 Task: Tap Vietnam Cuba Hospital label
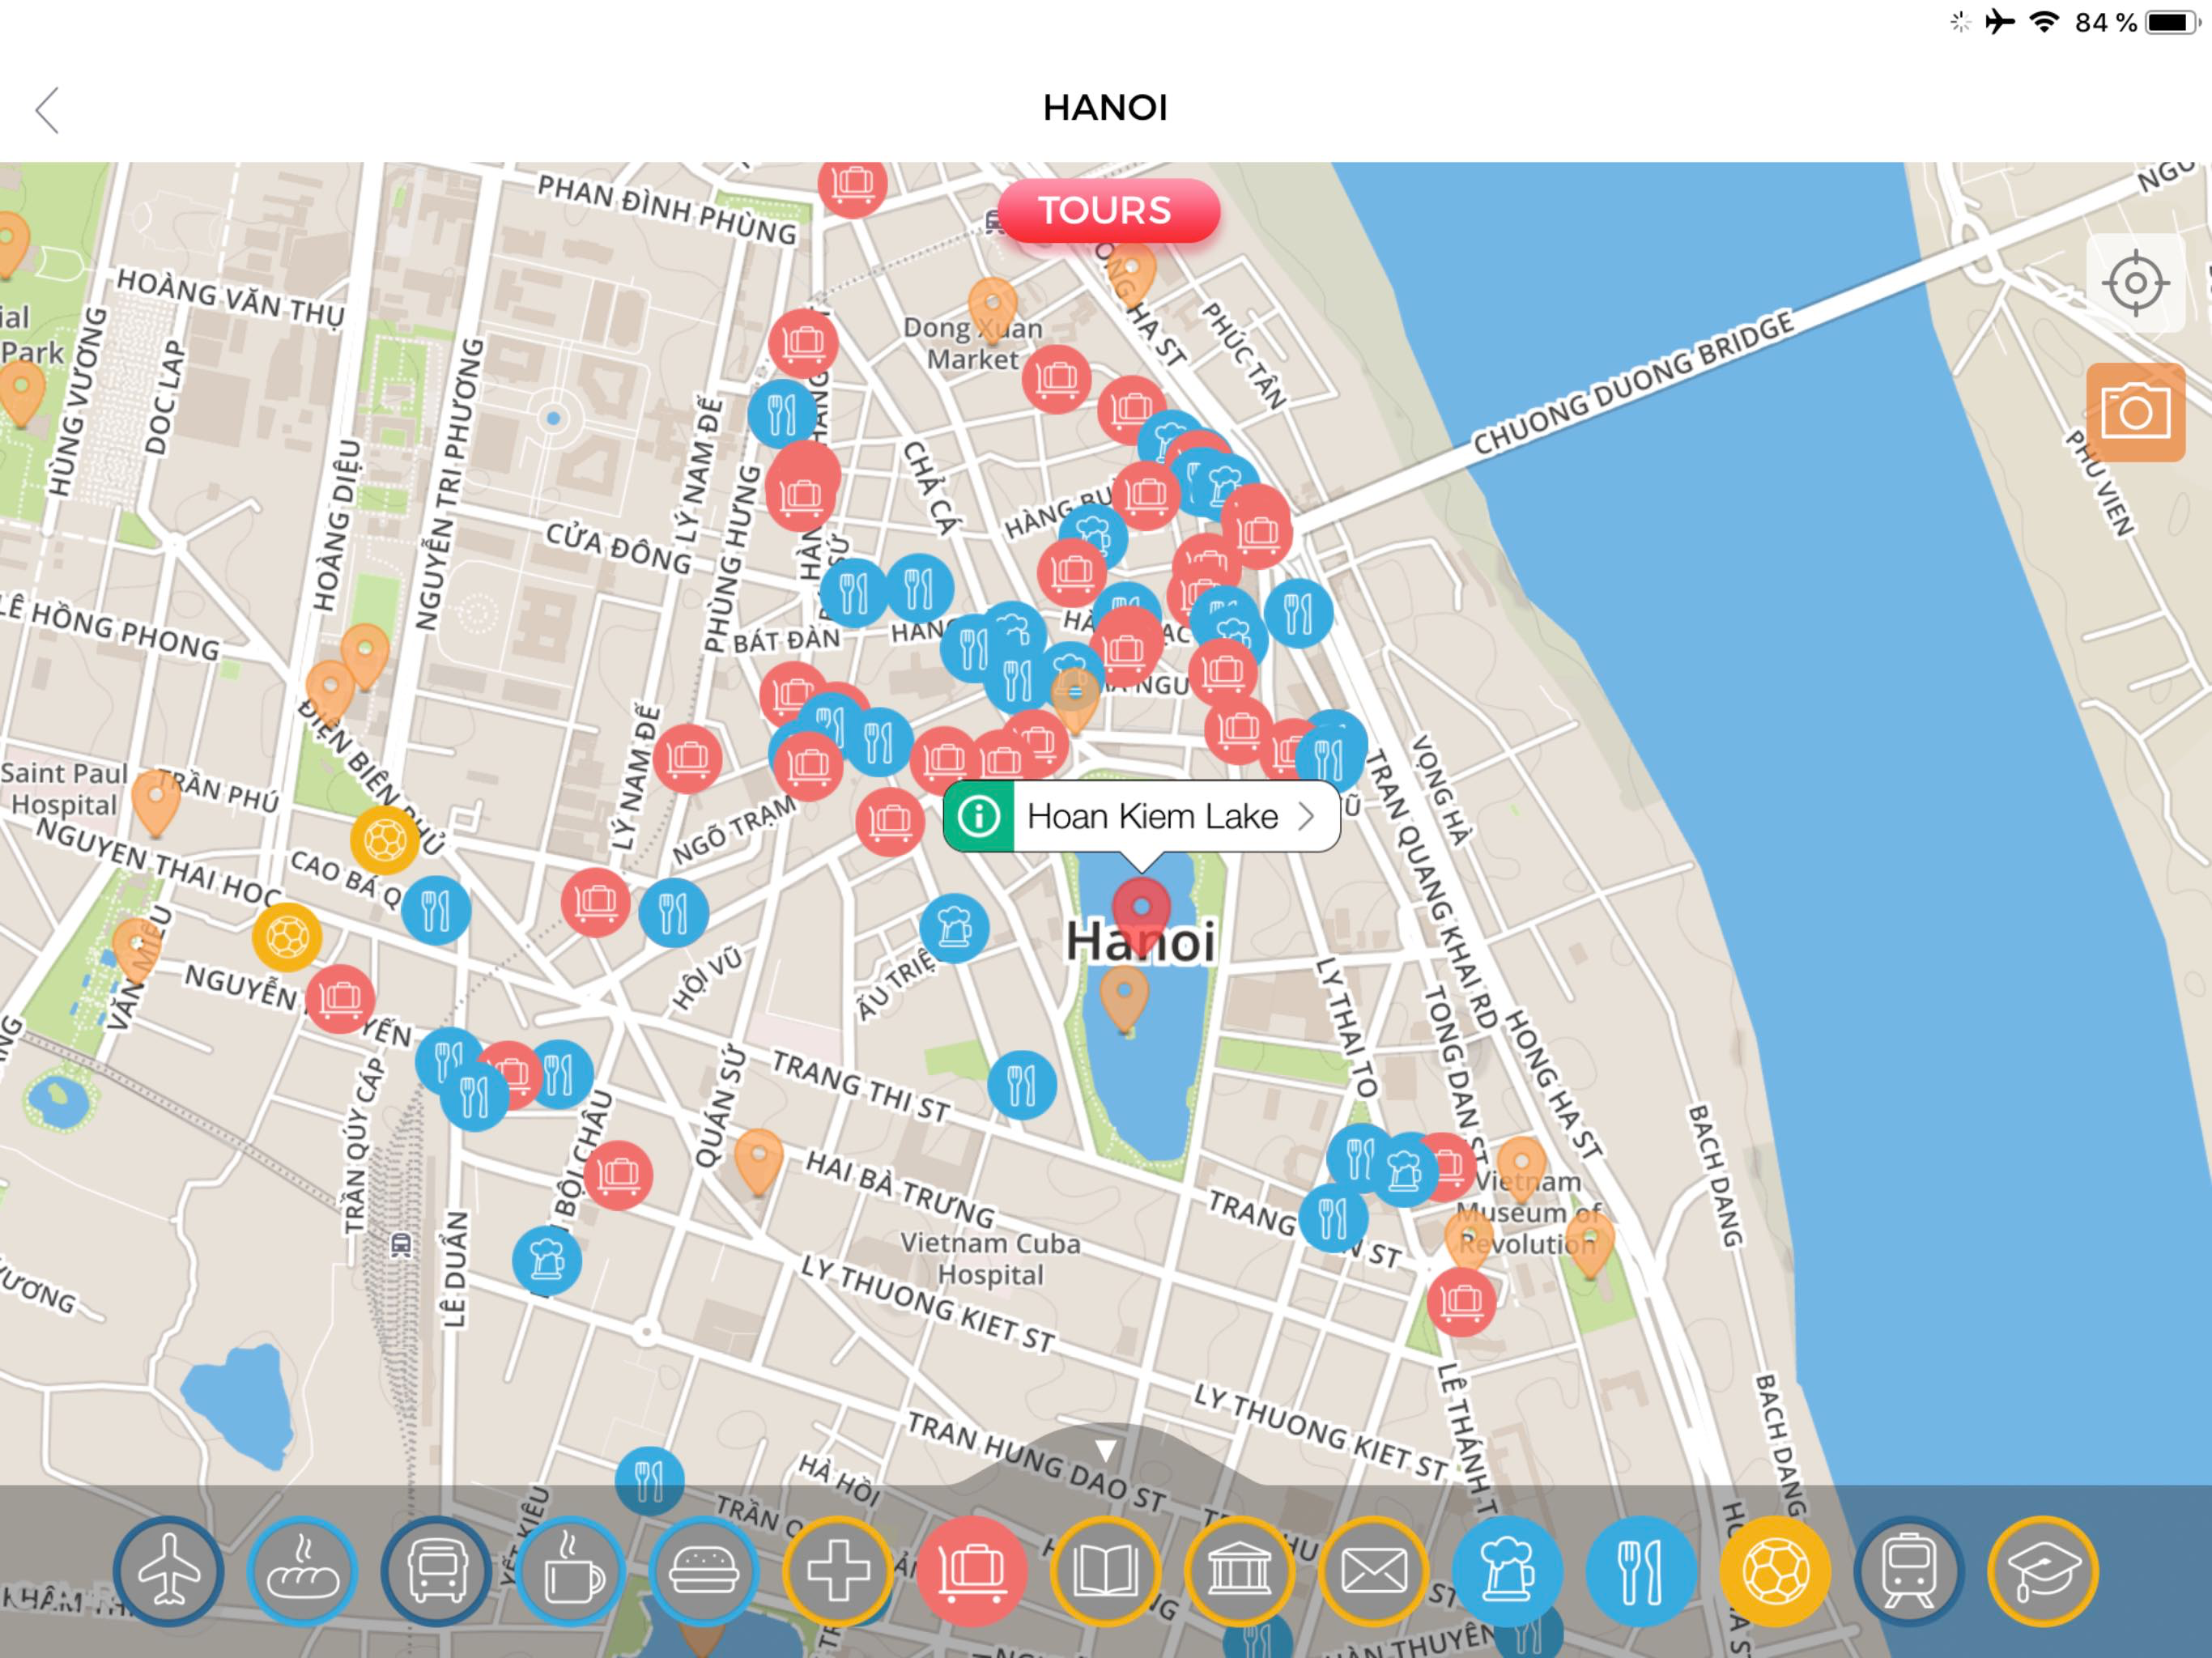(990, 1259)
